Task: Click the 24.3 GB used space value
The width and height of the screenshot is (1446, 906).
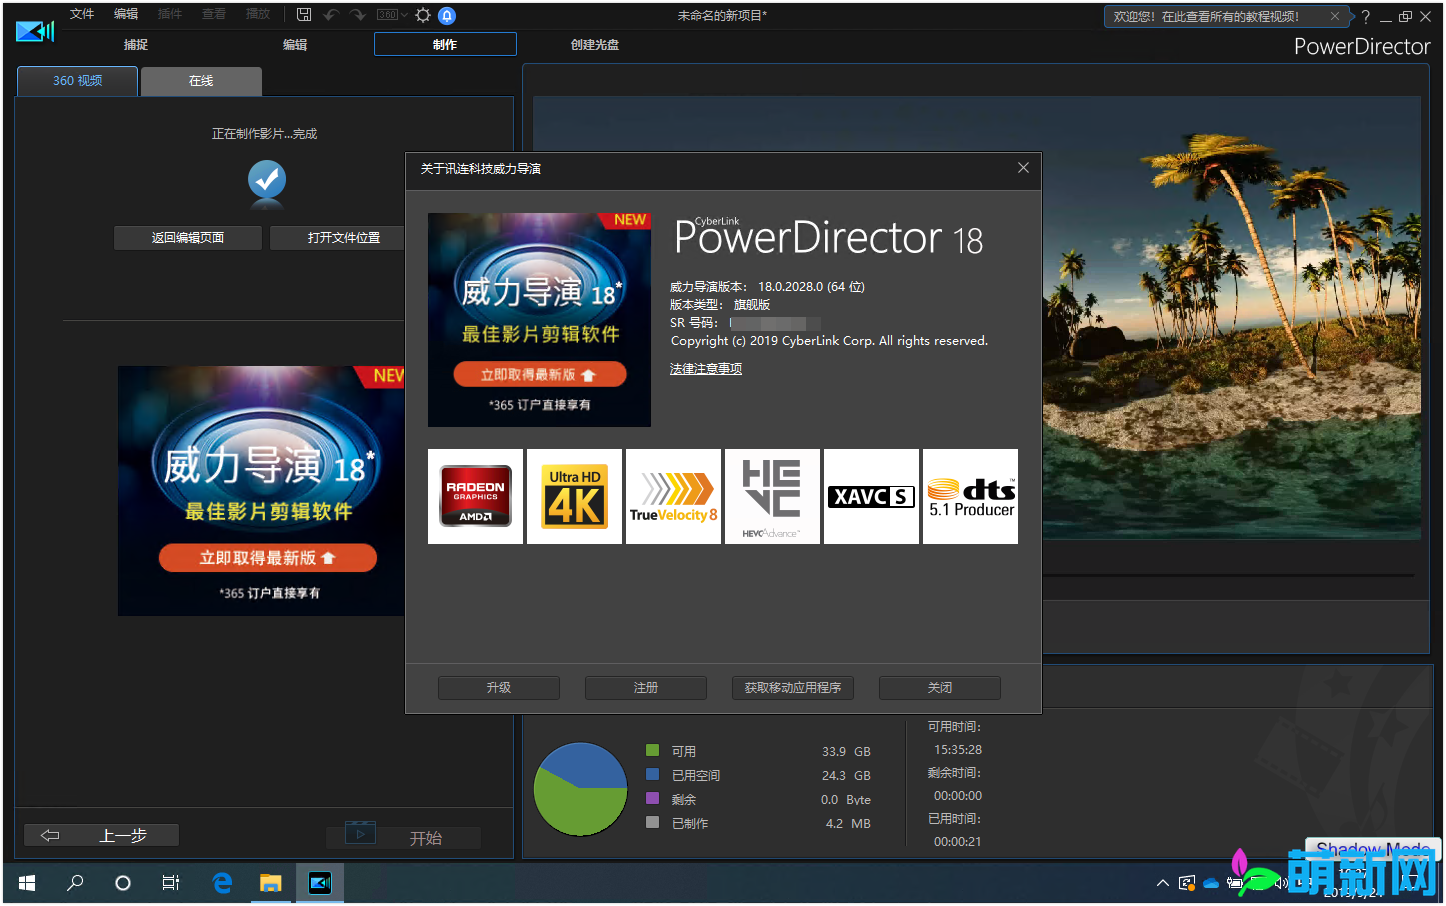Action: (846, 776)
